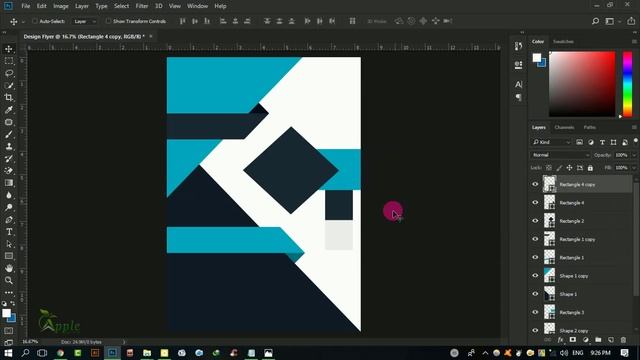Select the Rectangular Marquee tool
Image resolution: width=640 pixels, height=360 pixels.
pos(9,61)
